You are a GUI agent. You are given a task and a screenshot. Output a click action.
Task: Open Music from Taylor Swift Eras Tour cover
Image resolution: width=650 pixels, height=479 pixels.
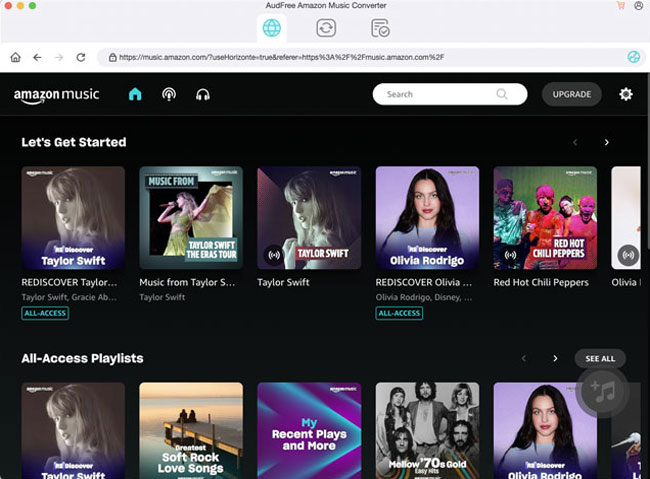(x=191, y=218)
